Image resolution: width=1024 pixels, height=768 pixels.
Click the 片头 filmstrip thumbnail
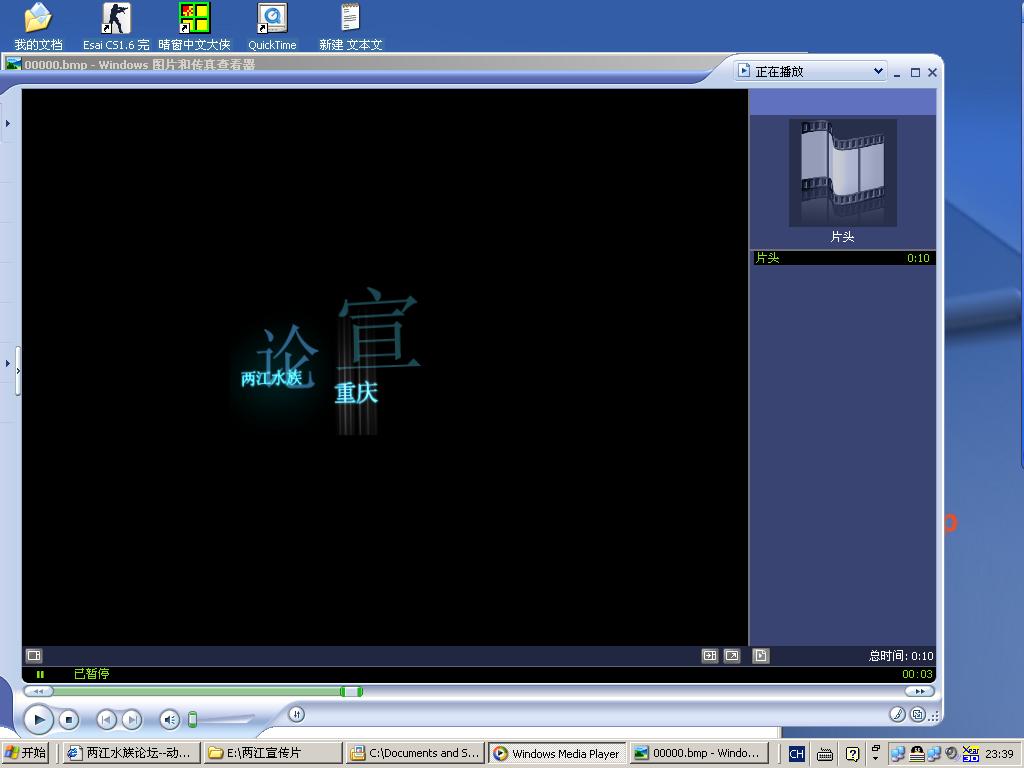[x=842, y=173]
